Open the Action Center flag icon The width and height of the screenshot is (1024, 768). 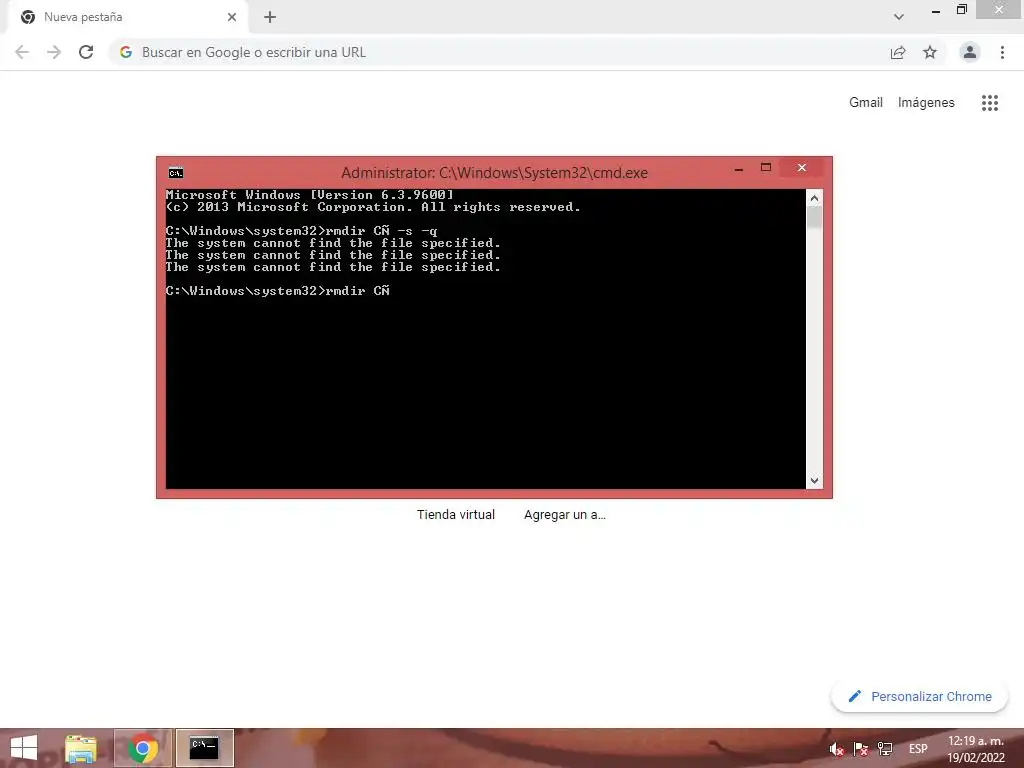click(861, 749)
